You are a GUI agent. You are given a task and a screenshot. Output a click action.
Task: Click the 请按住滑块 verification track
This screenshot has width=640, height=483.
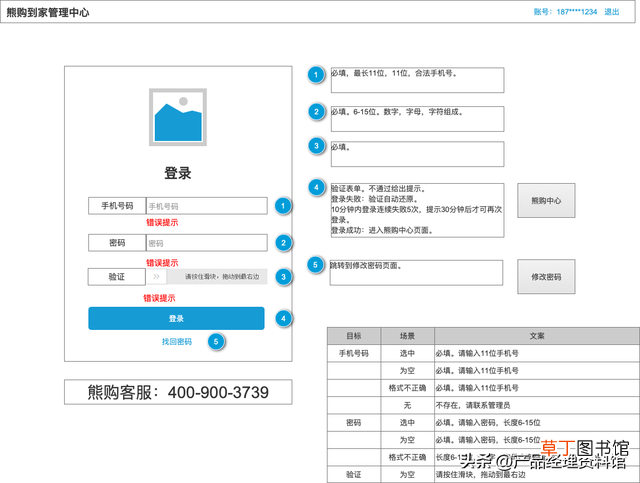point(217,276)
